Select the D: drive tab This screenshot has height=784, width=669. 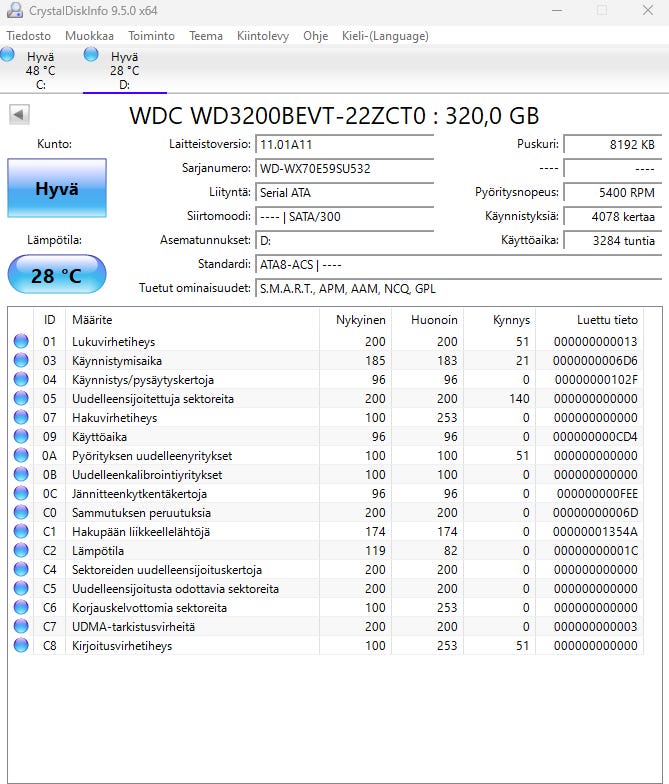(x=125, y=70)
